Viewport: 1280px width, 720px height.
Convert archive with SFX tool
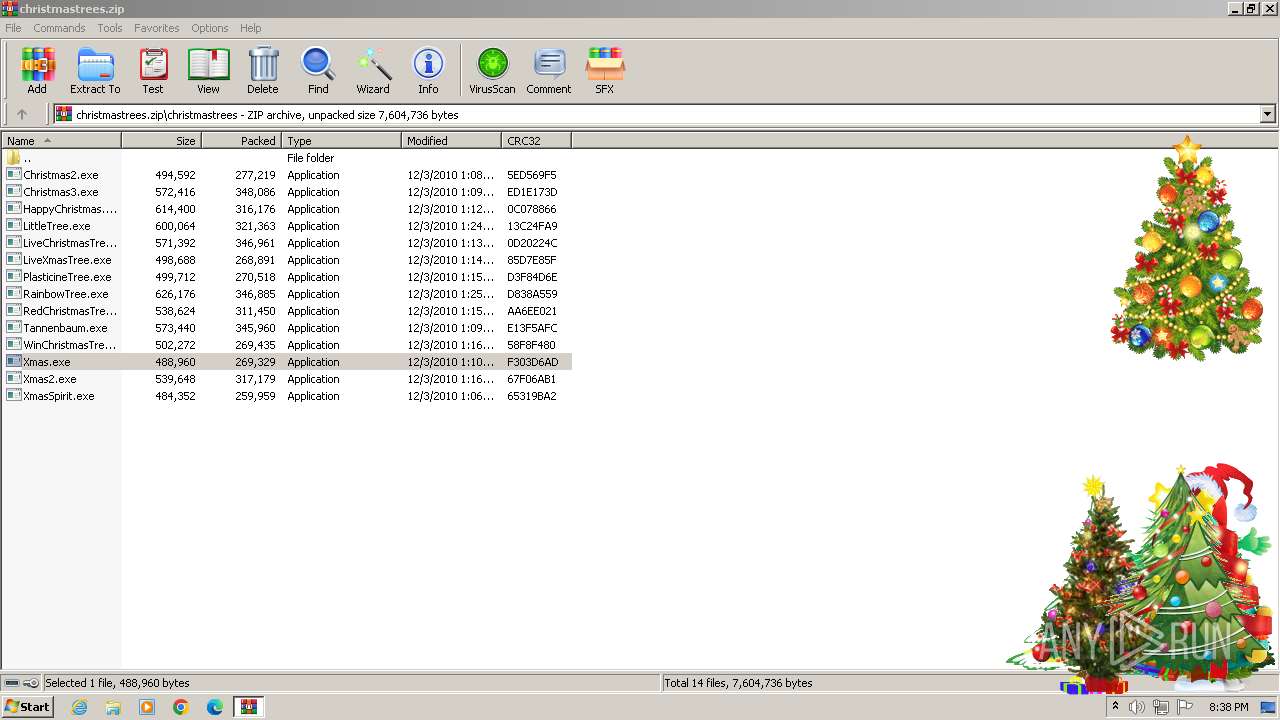[605, 70]
